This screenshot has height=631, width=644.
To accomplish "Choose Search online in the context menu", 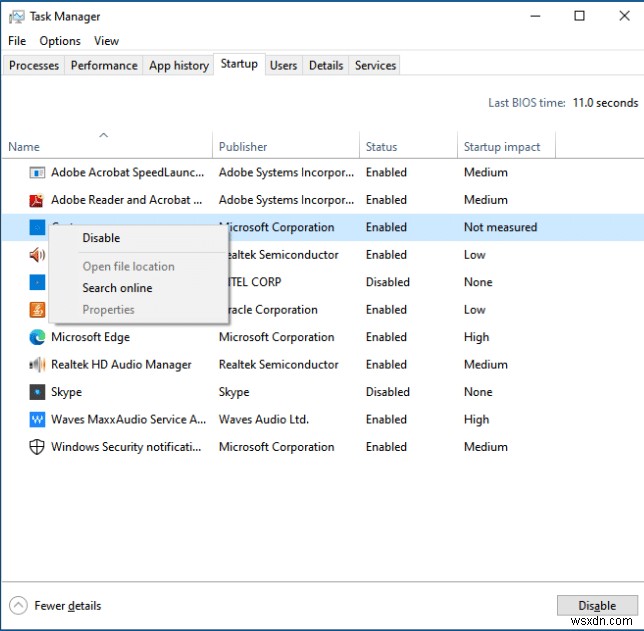I will [138, 288].
